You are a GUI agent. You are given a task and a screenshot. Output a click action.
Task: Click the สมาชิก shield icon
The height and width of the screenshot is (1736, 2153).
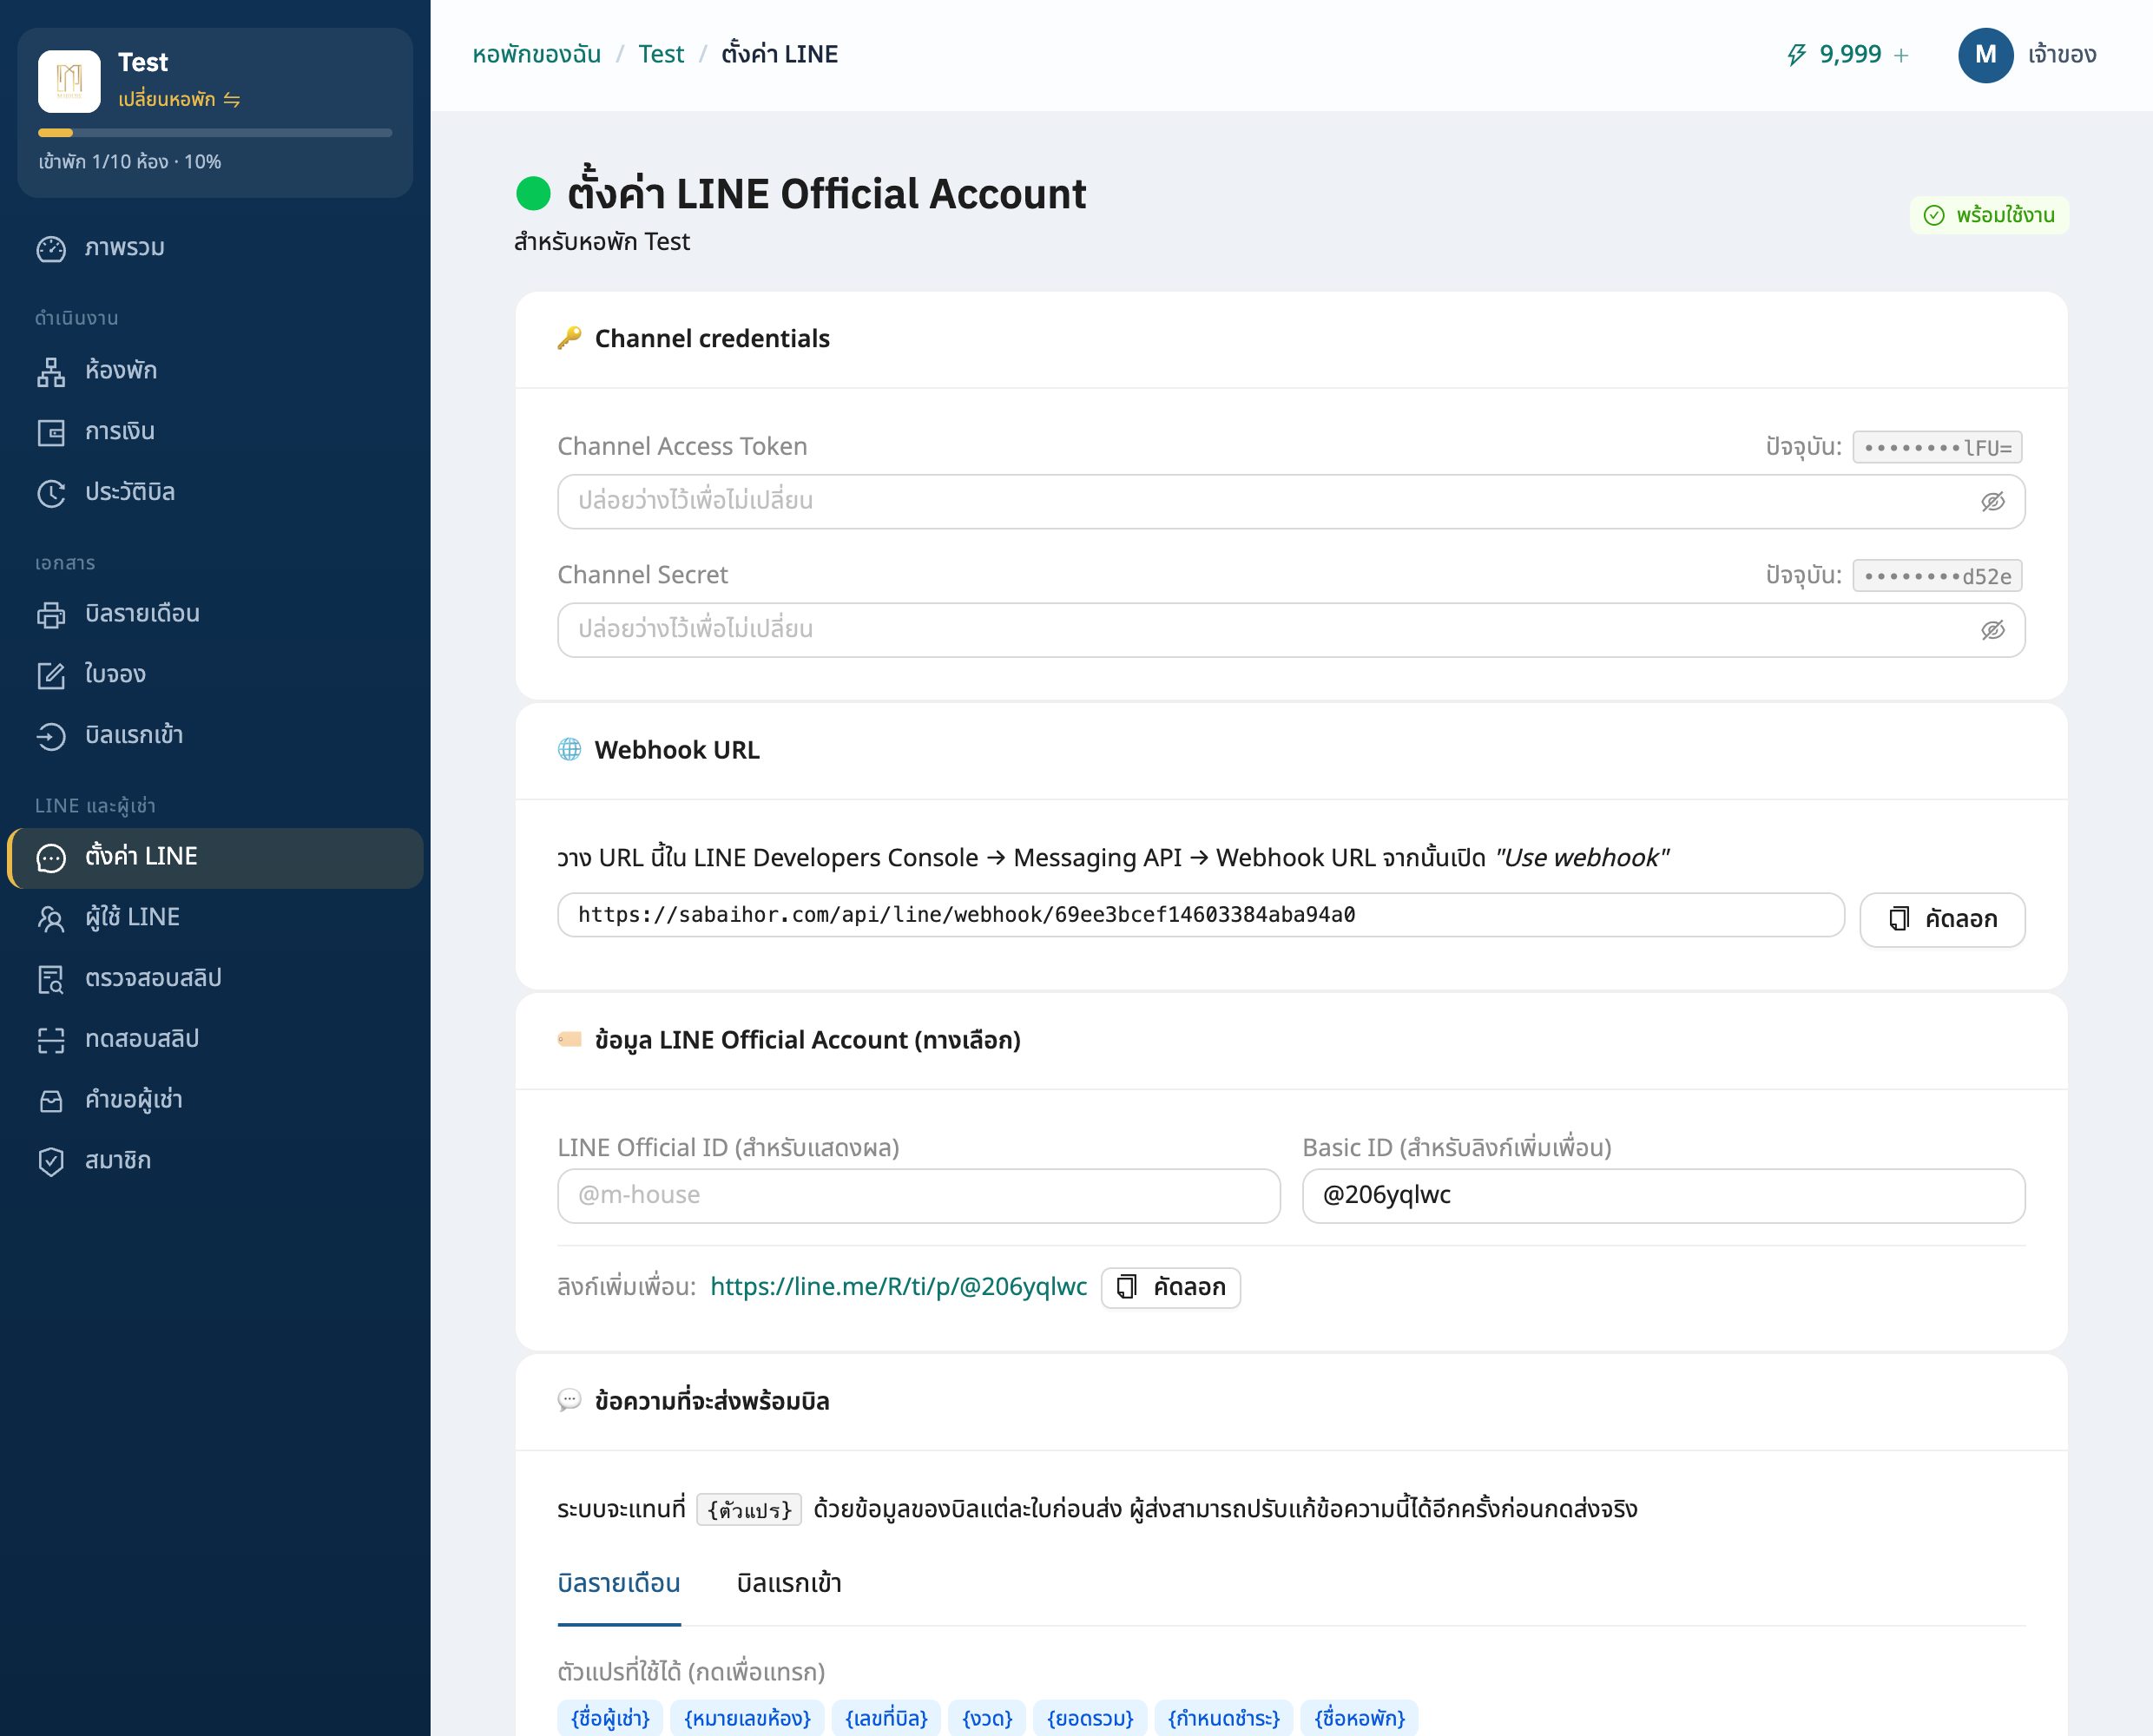51,1161
